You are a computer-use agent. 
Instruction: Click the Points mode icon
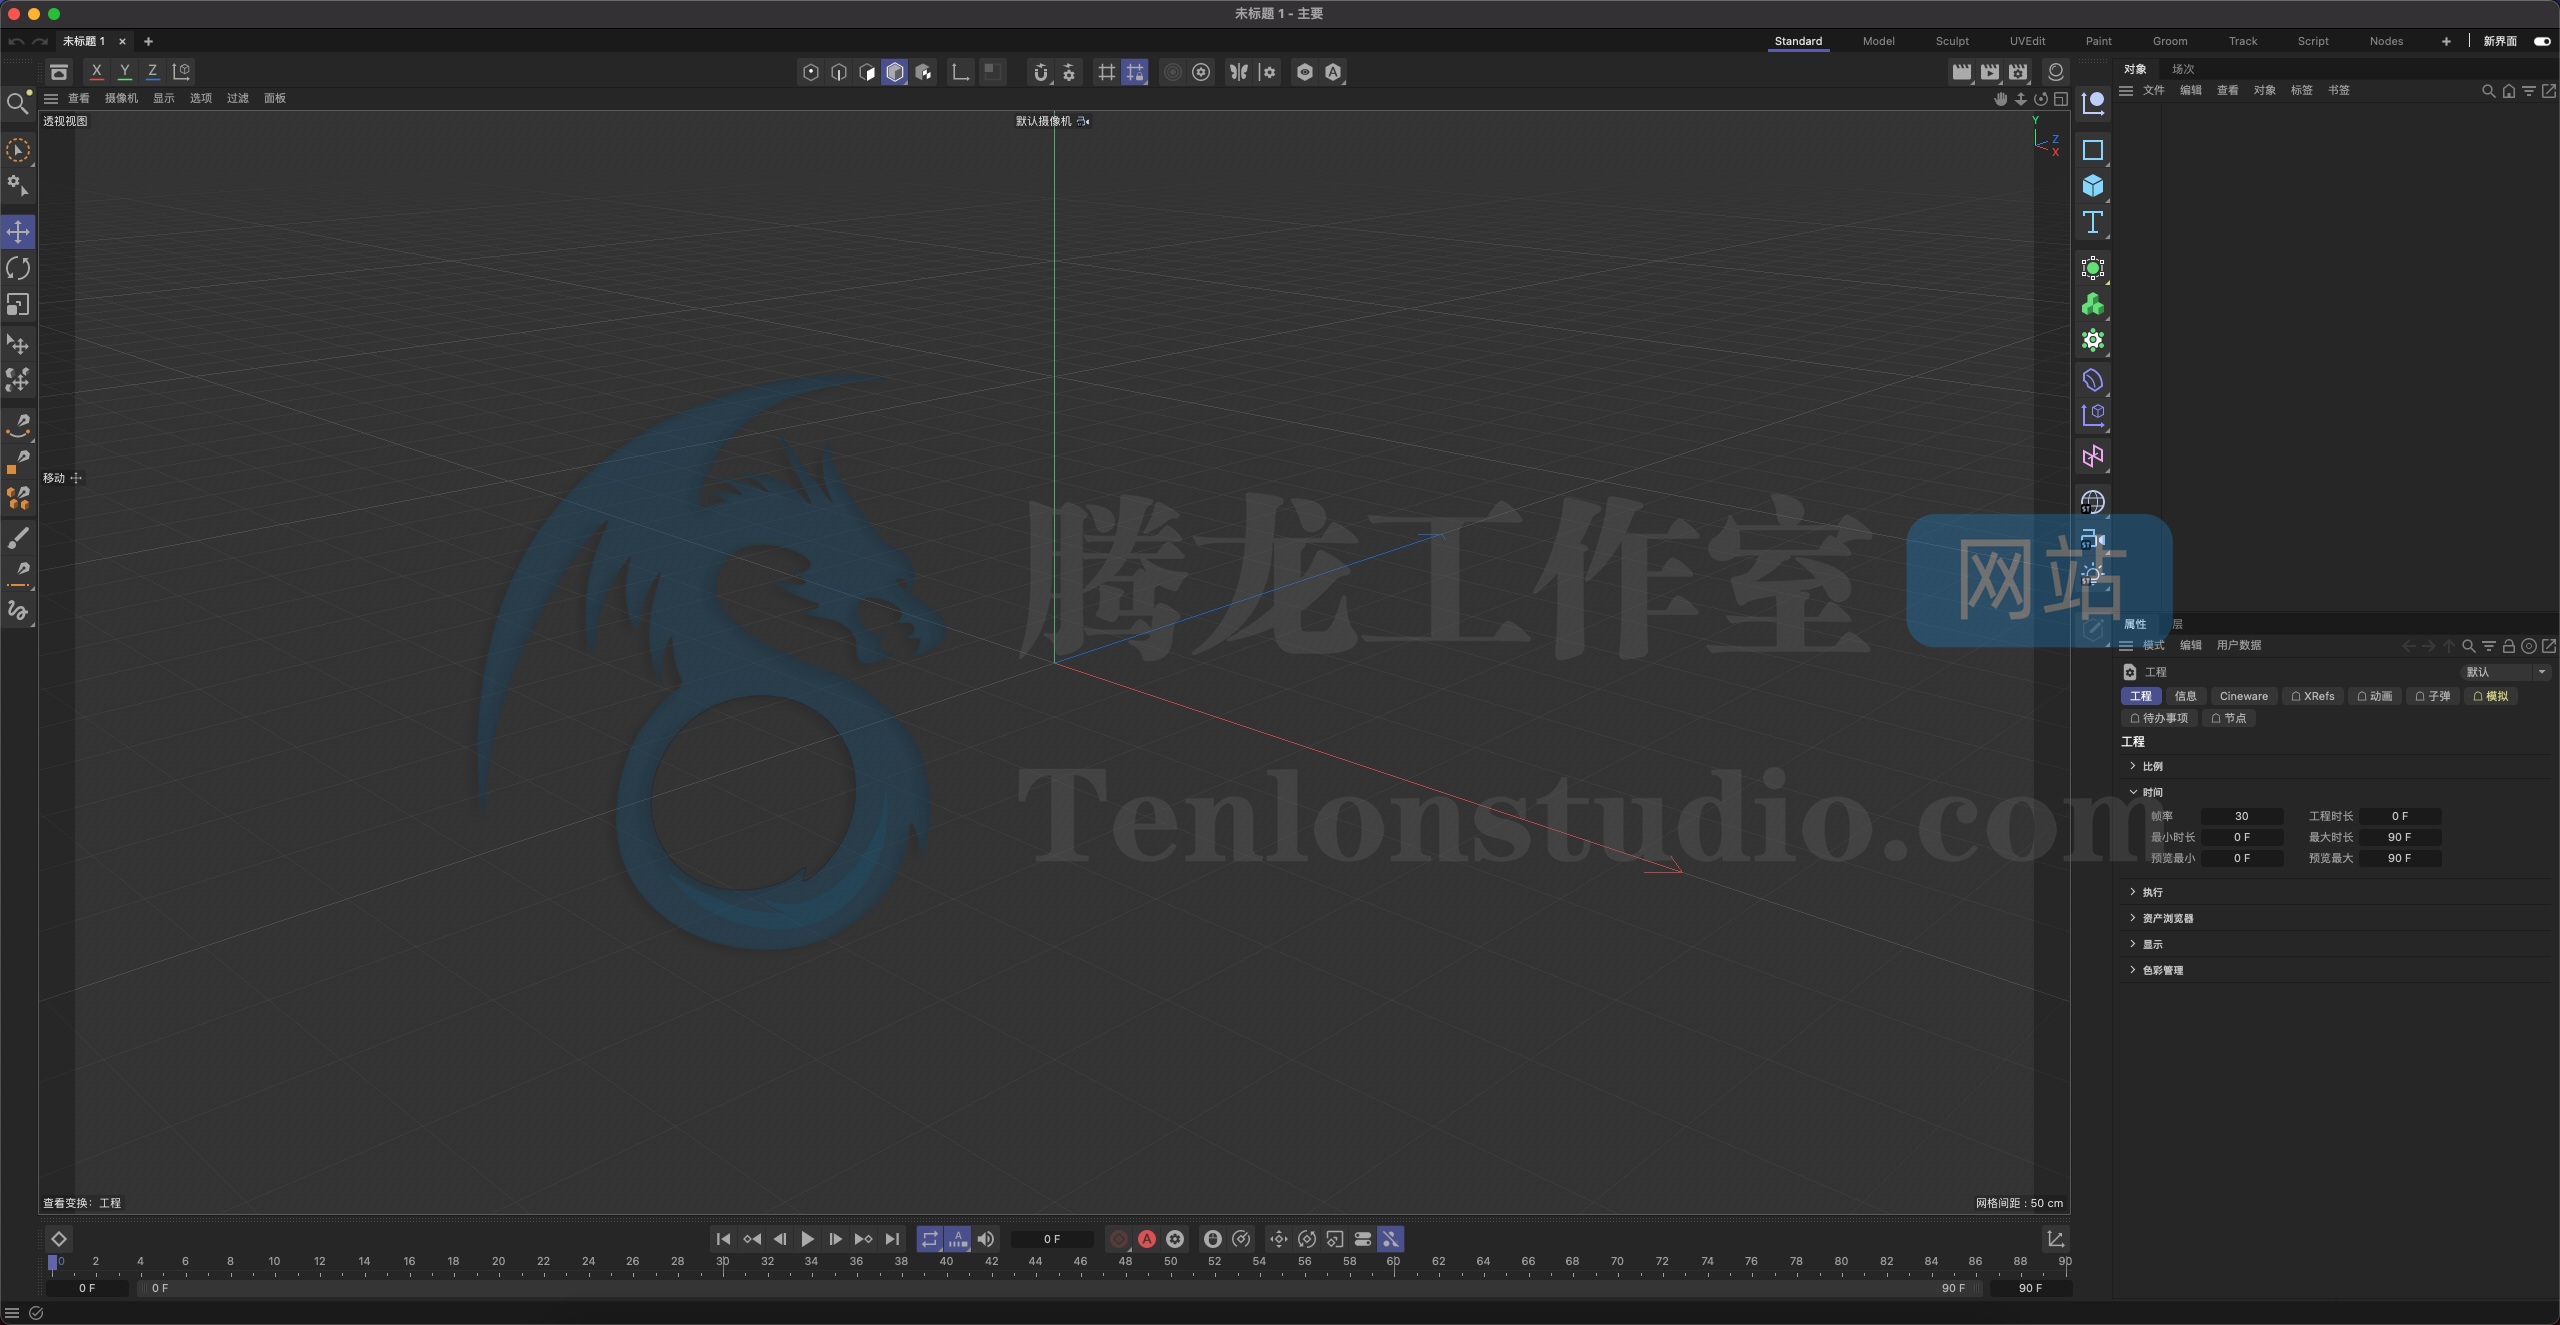click(x=811, y=72)
